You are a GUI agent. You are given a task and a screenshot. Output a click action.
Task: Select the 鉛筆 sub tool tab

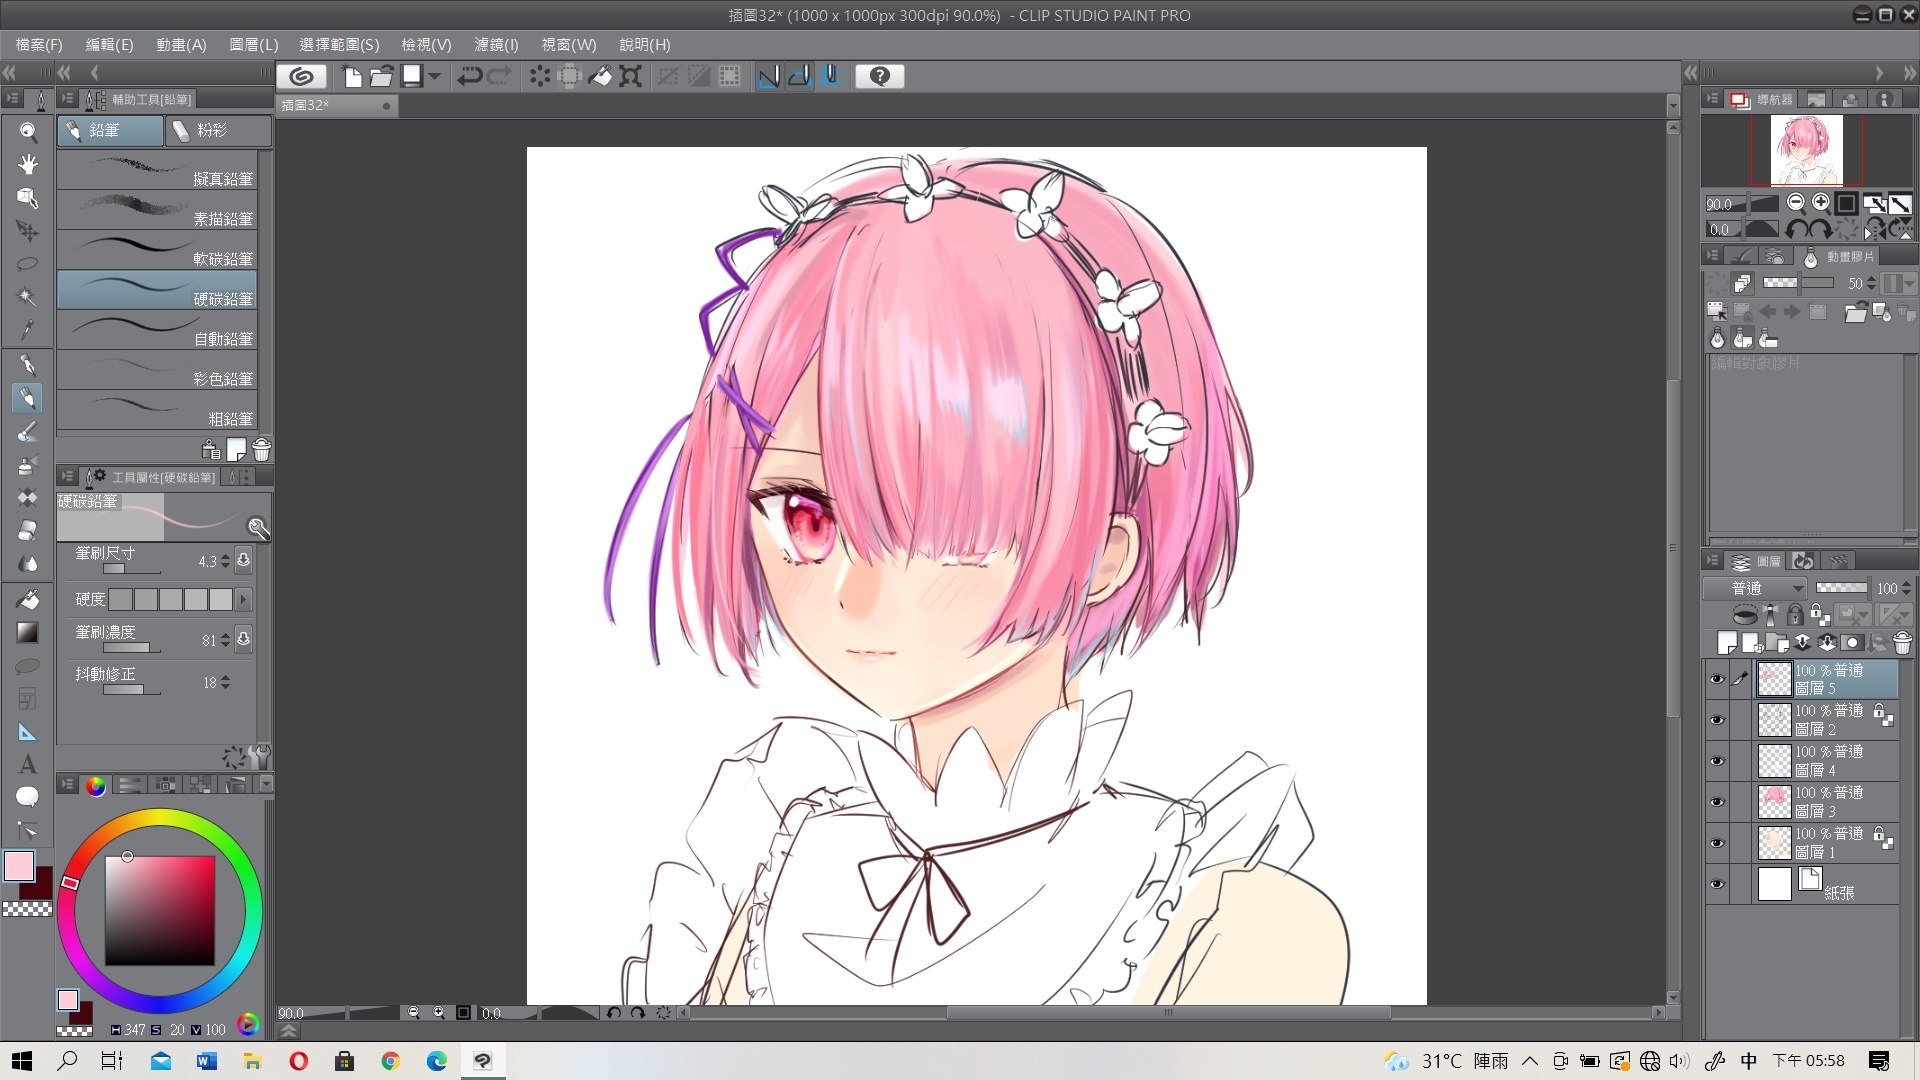coord(110,131)
